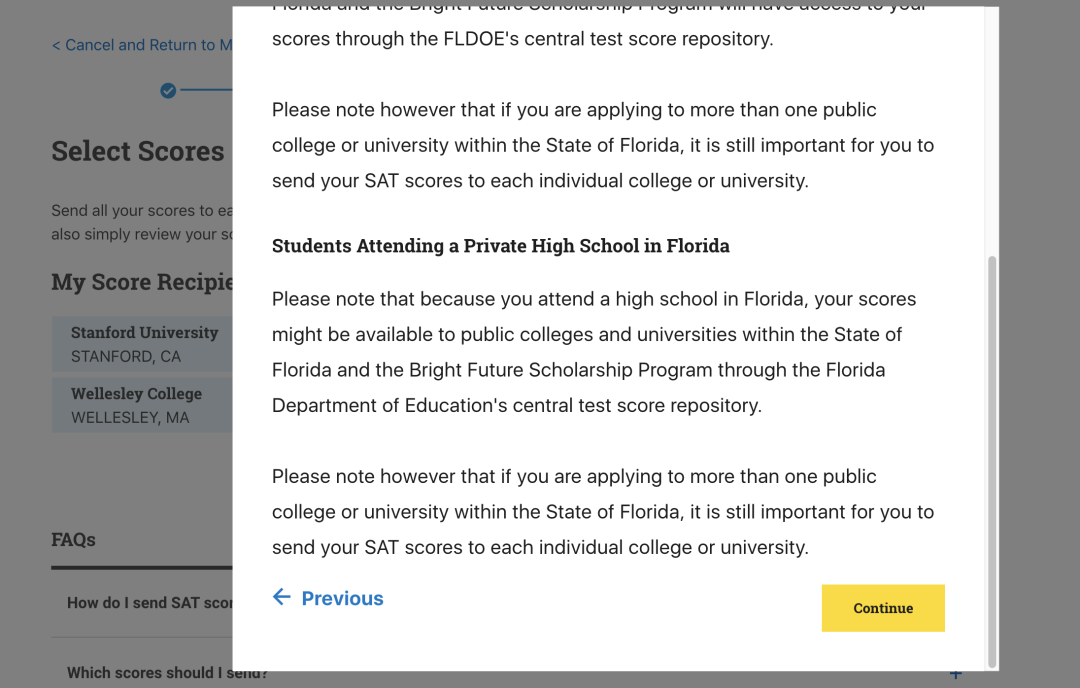The height and width of the screenshot is (688, 1080).
Task: Click the completed step checkmark icon
Action: [168, 91]
